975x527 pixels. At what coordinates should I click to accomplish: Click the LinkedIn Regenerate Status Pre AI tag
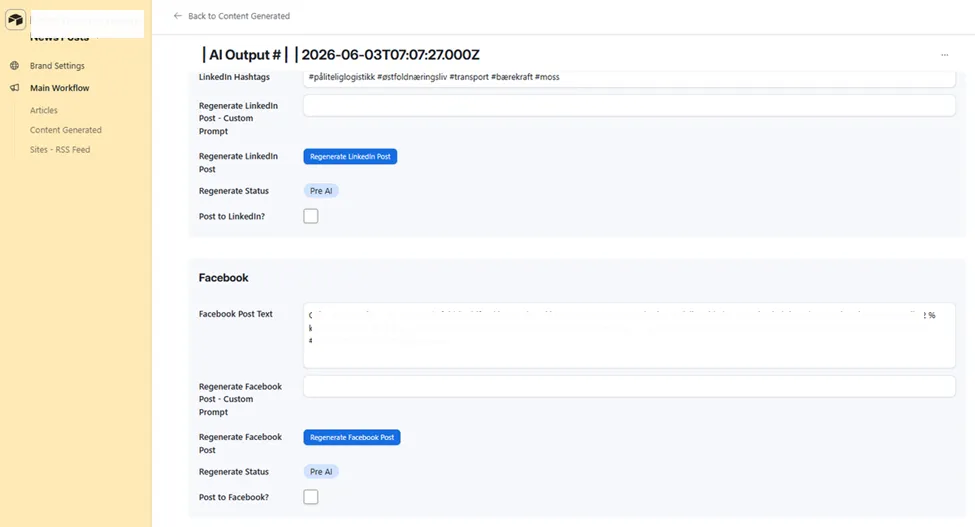(321, 191)
